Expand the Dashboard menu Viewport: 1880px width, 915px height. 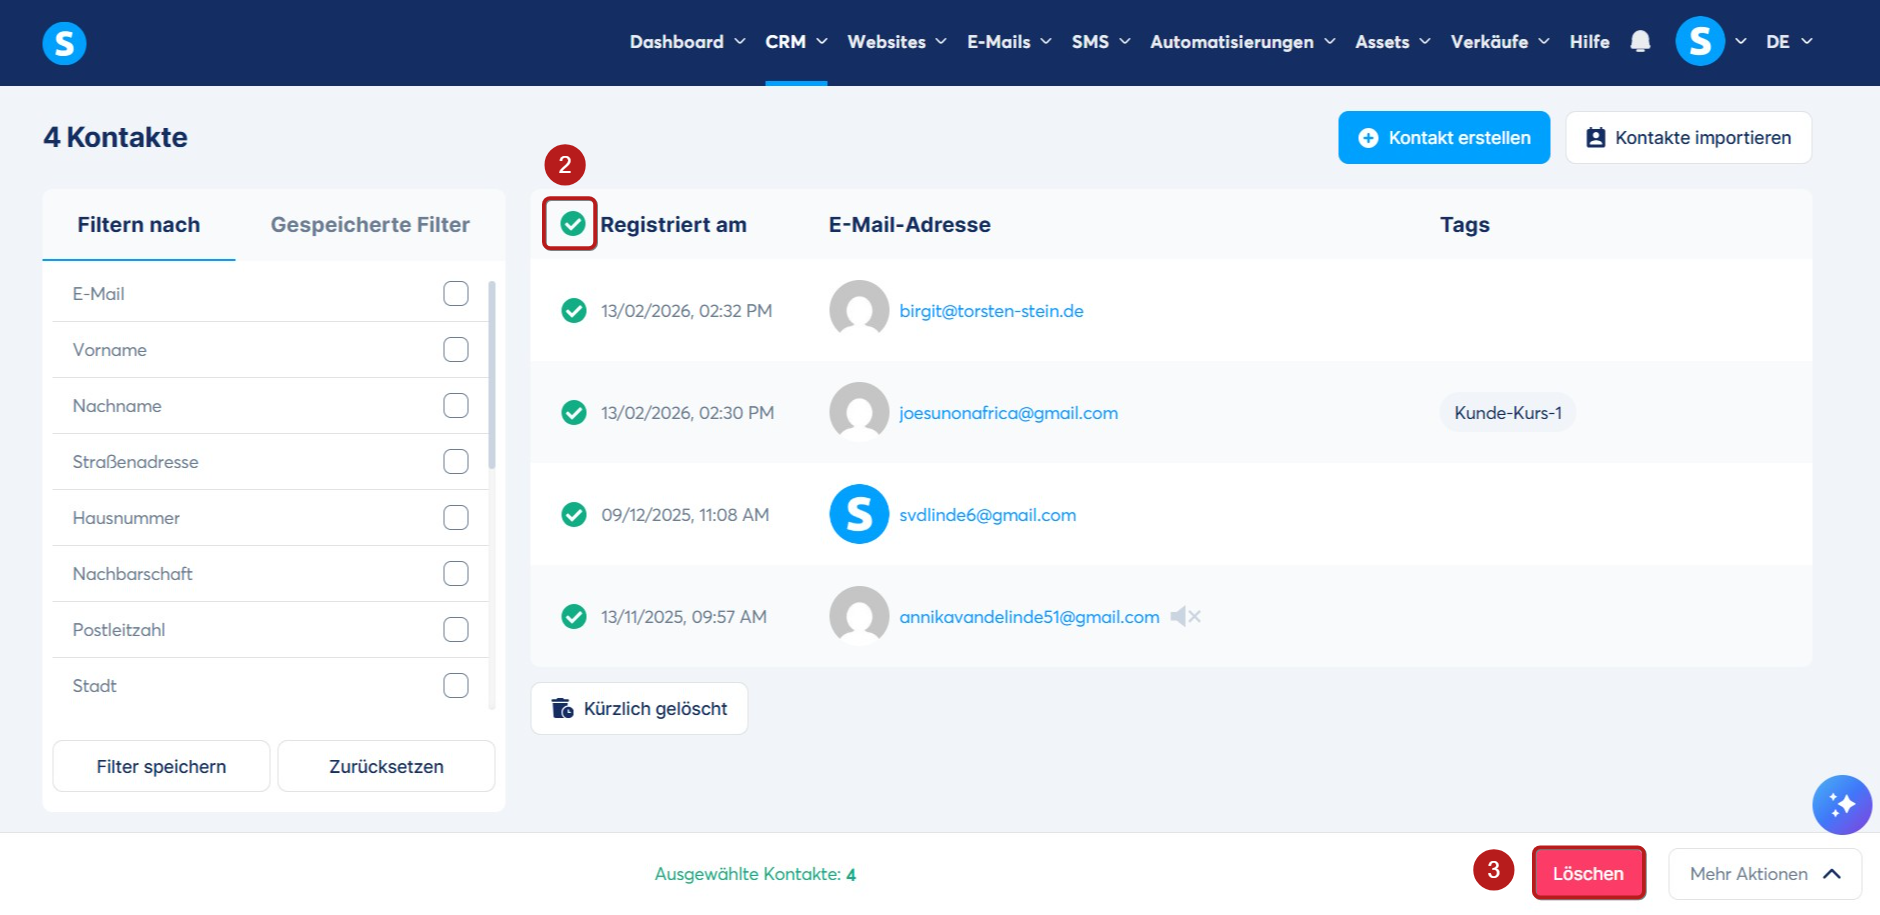687,42
